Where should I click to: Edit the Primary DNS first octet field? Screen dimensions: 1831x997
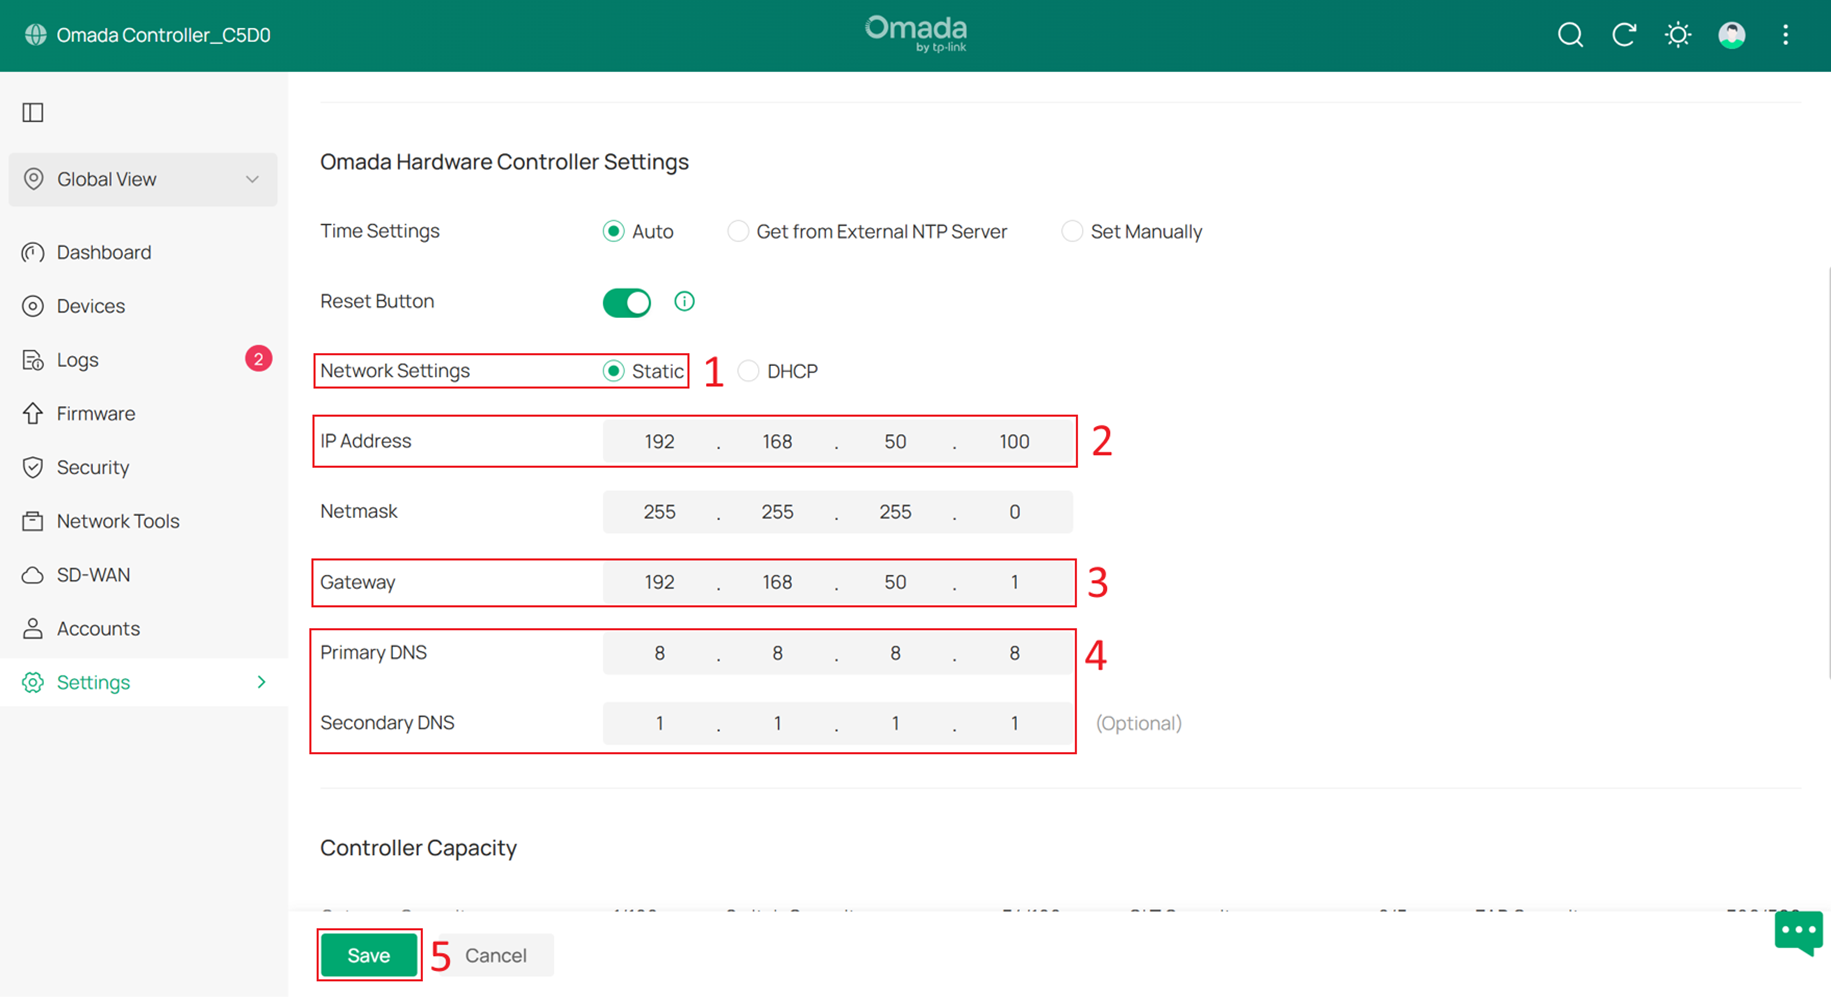tap(659, 652)
